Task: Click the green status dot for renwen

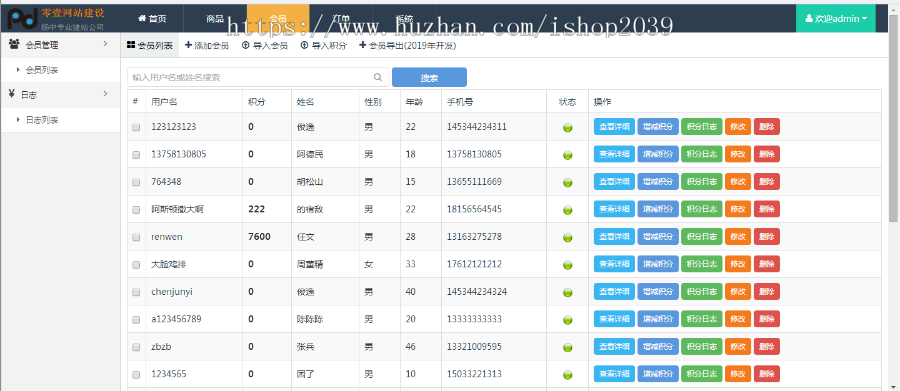Action: pos(568,237)
